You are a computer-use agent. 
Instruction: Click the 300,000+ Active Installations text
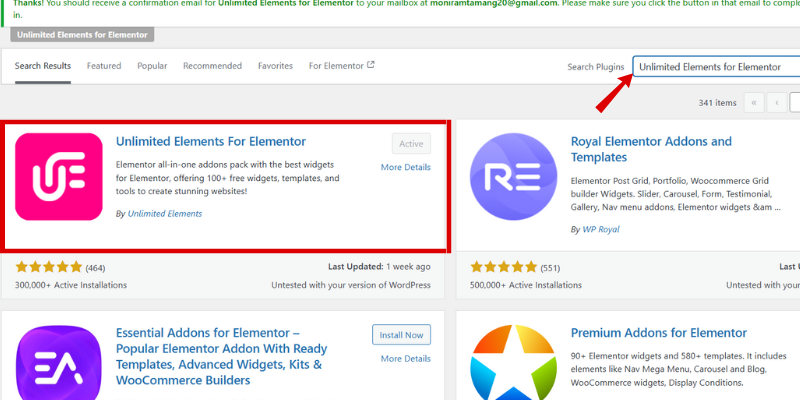71,285
